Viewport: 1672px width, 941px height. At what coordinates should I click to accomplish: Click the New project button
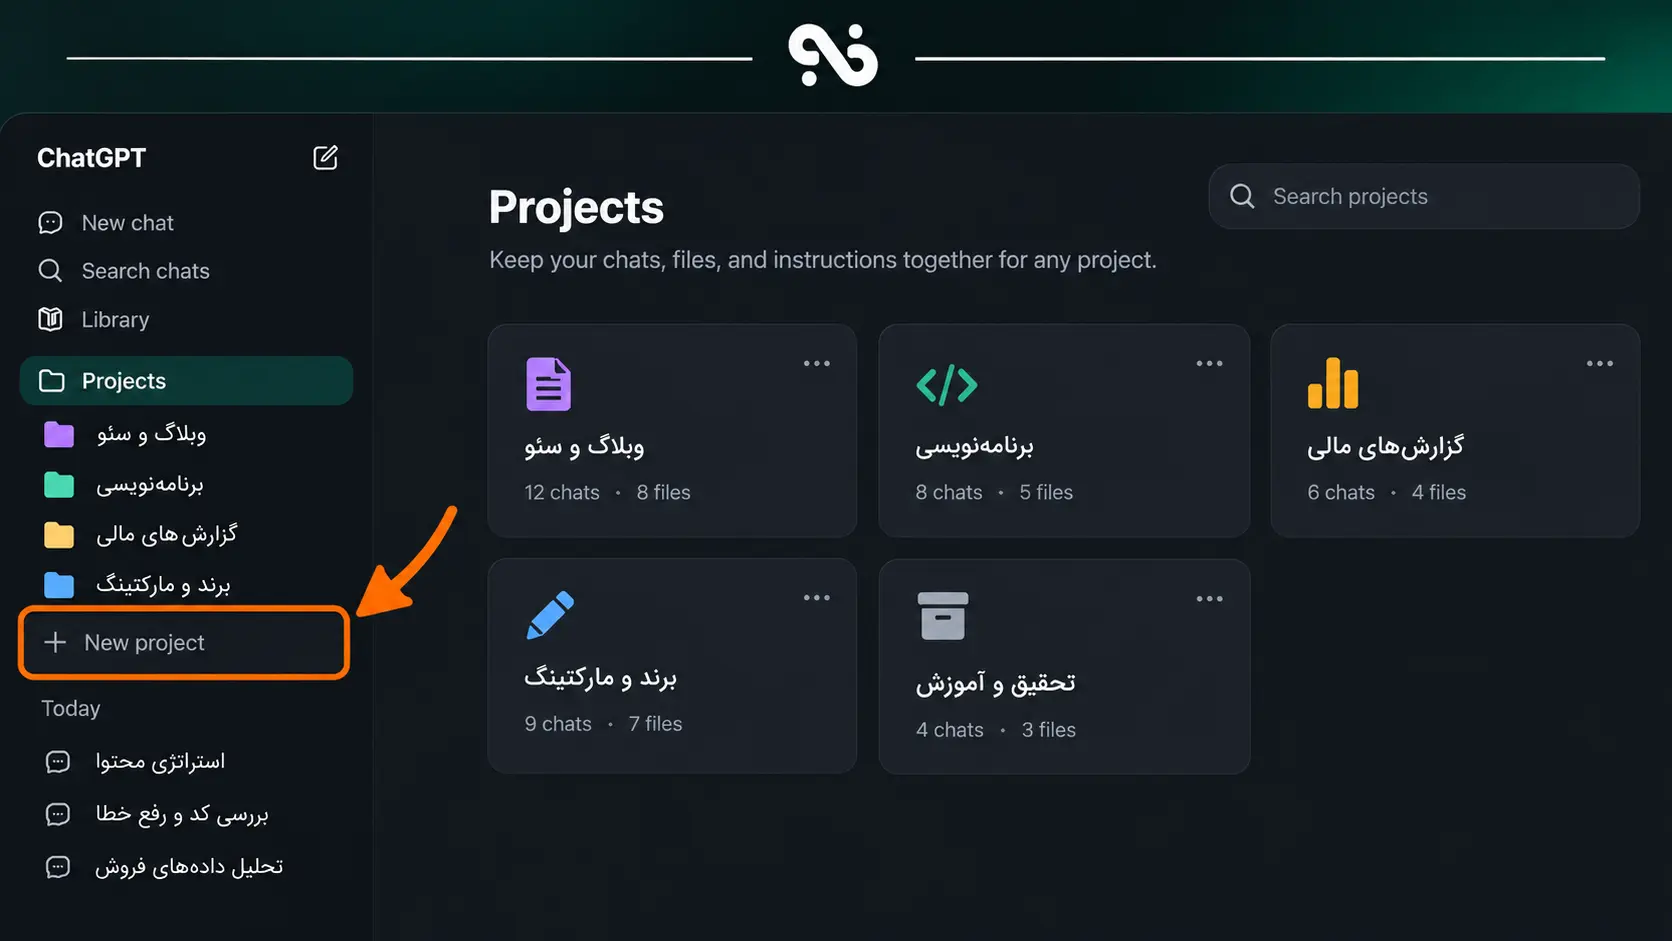click(184, 643)
